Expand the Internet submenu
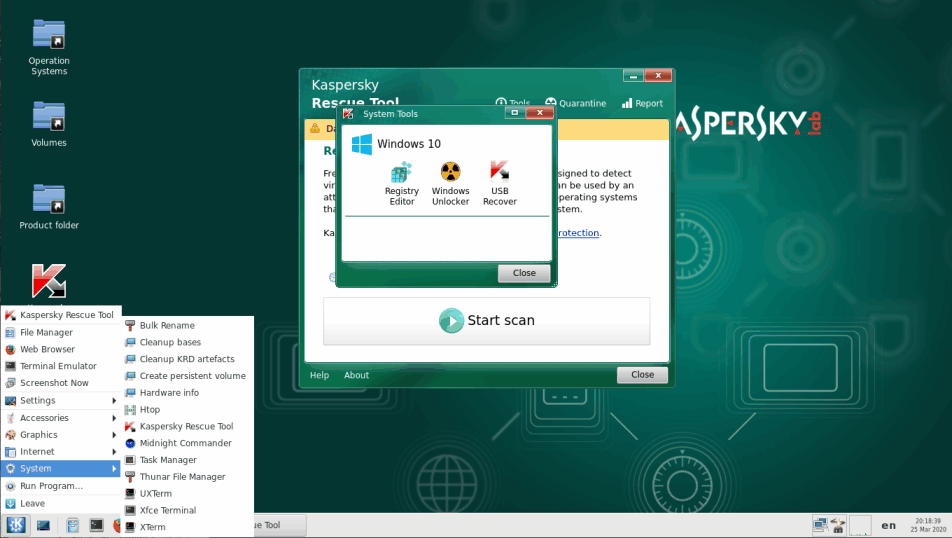 tap(61, 452)
